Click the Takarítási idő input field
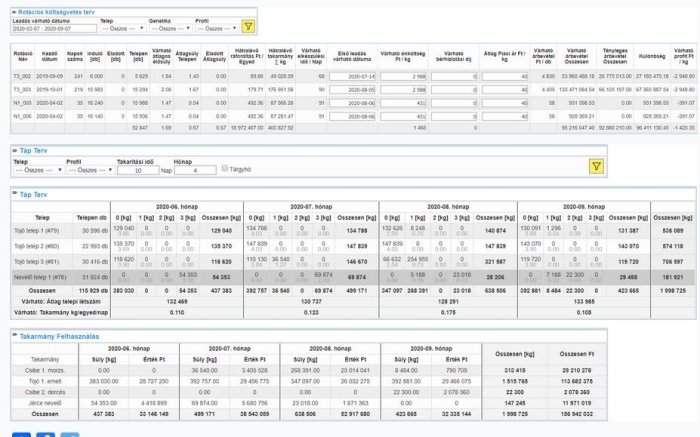This screenshot has height=437, width=700. point(137,170)
